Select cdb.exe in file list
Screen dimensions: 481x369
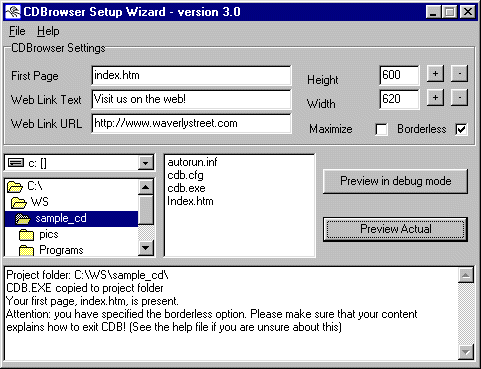pos(186,188)
